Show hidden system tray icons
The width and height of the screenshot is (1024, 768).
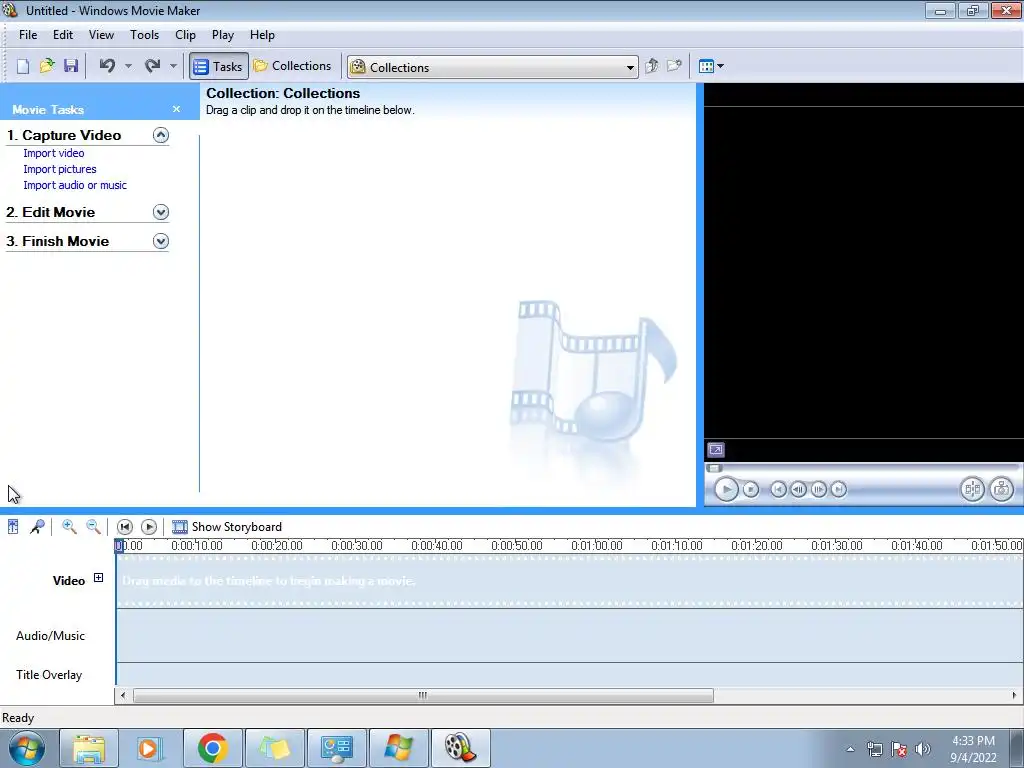click(850, 749)
